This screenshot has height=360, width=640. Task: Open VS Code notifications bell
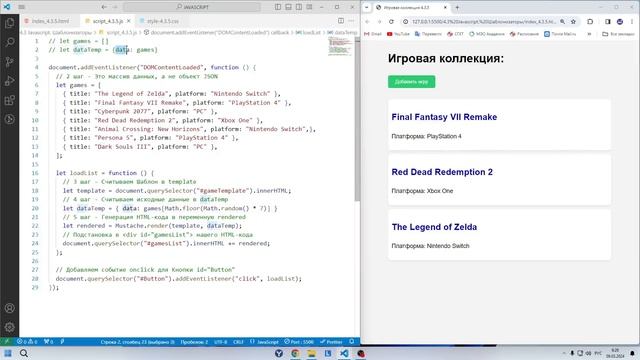click(352, 342)
